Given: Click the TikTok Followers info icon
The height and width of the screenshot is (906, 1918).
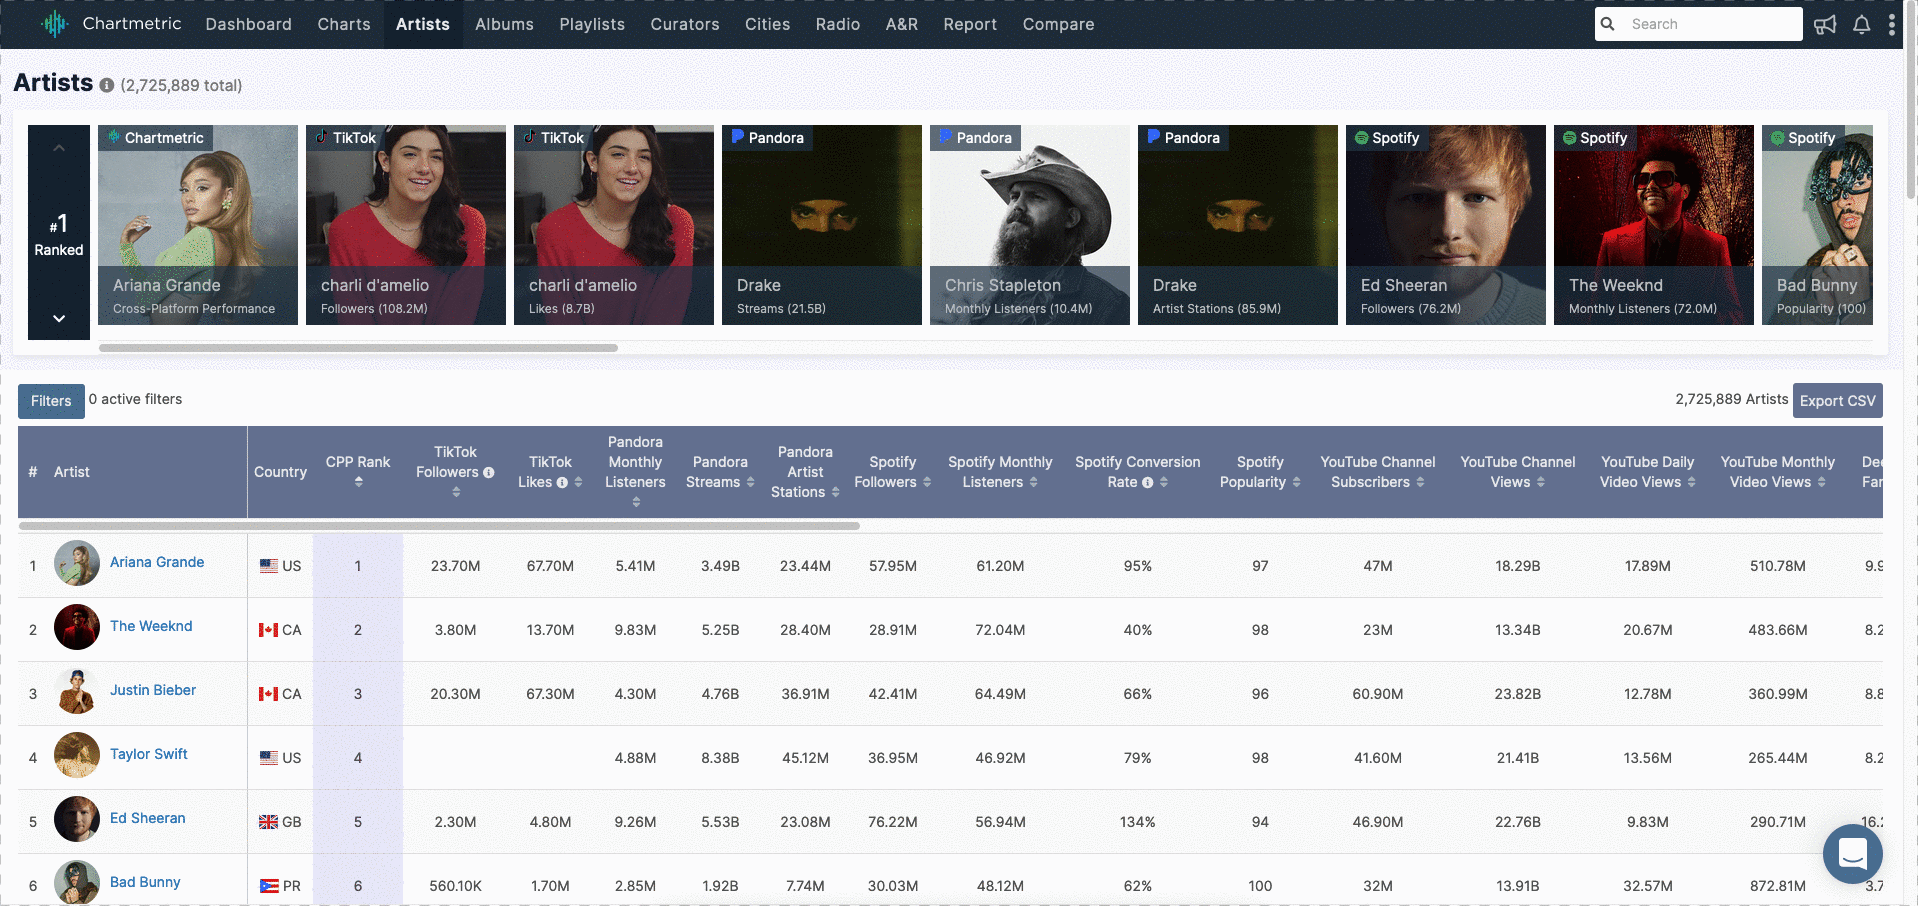Looking at the screenshot, I should pos(489,473).
